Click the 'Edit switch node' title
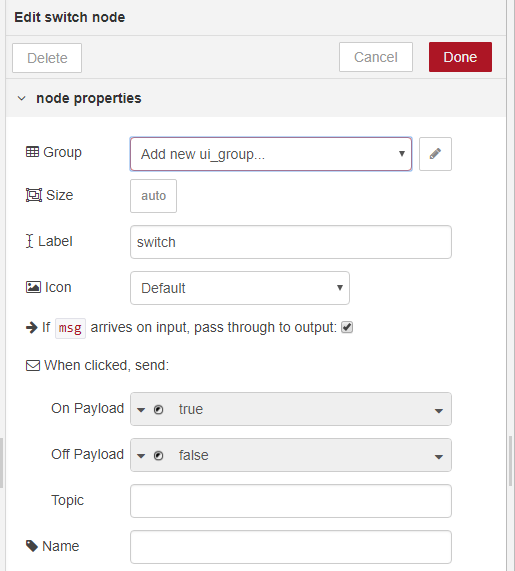515x571 pixels. tap(70, 17)
